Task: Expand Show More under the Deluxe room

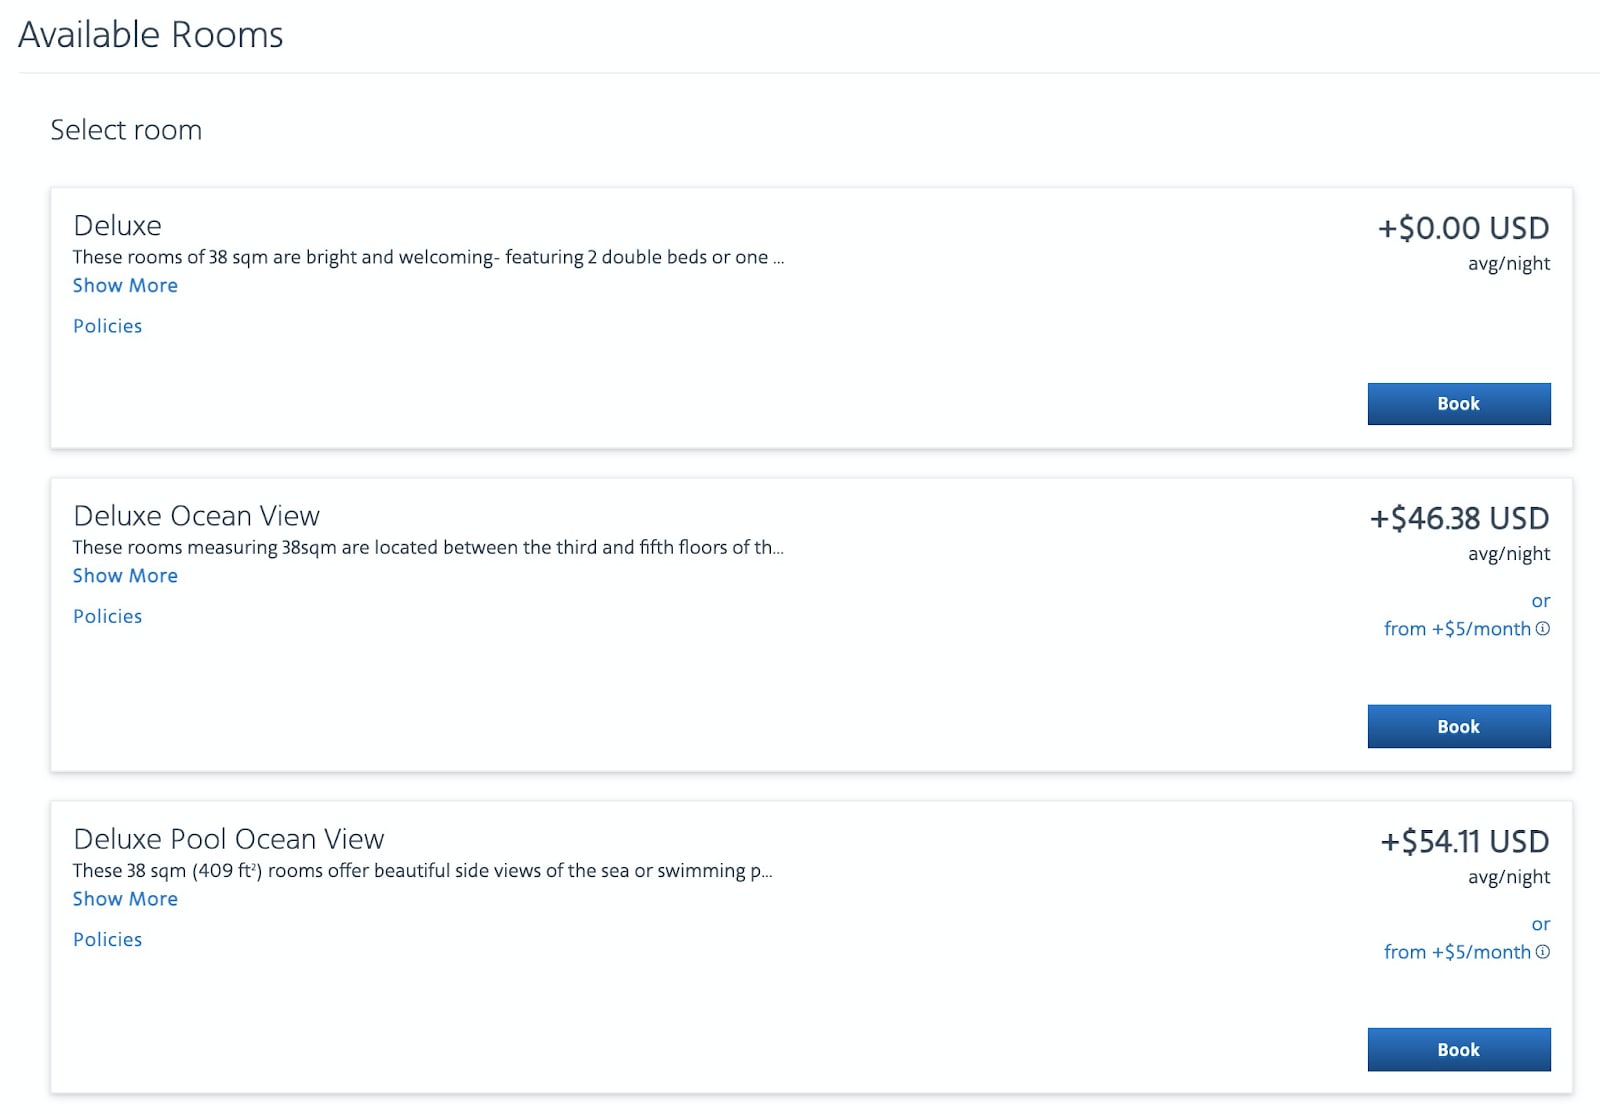Action: [125, 286]
